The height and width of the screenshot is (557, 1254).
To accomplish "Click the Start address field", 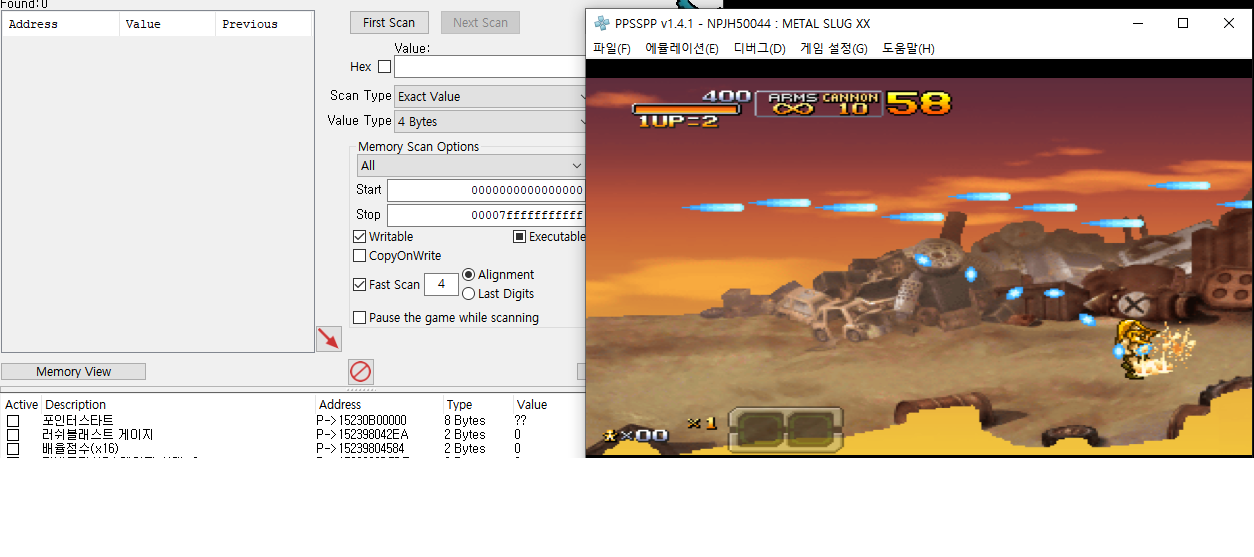I will (486, 190).
